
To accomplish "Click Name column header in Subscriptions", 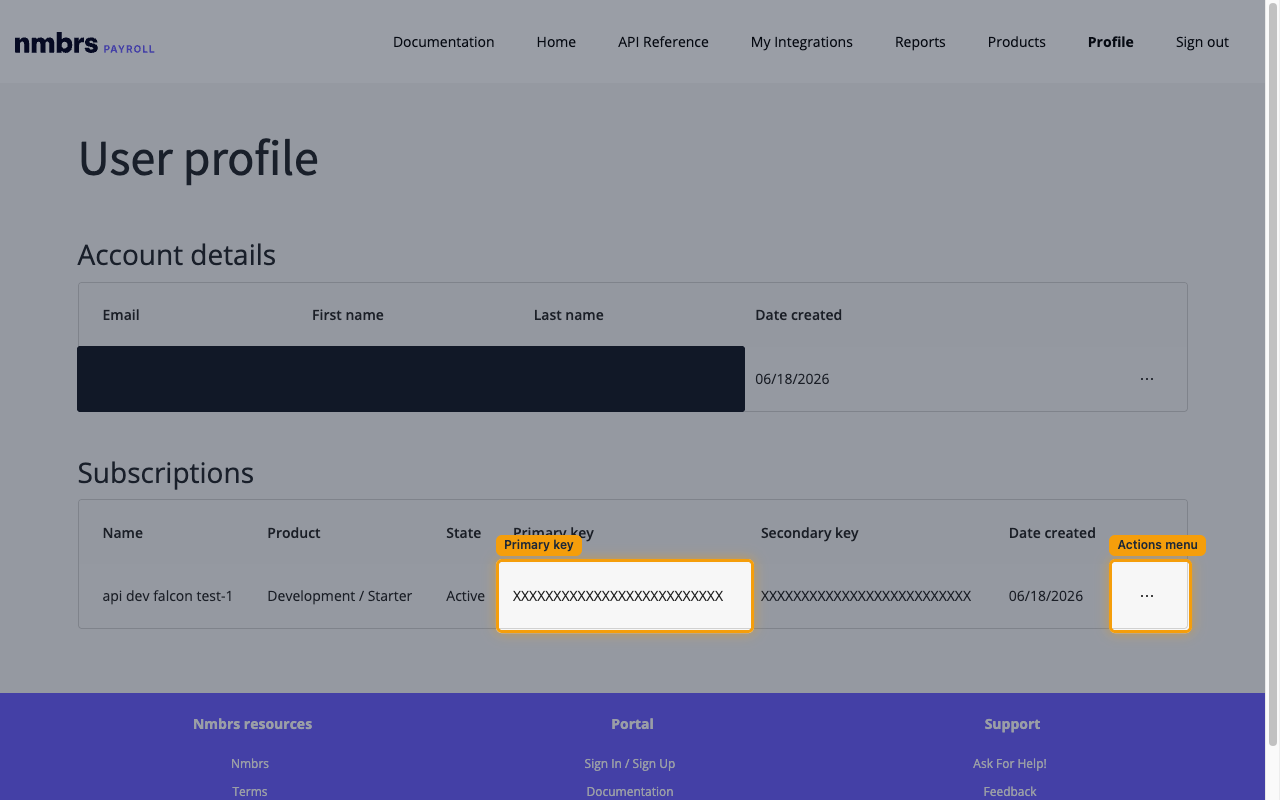I will (x=123, y=533).
